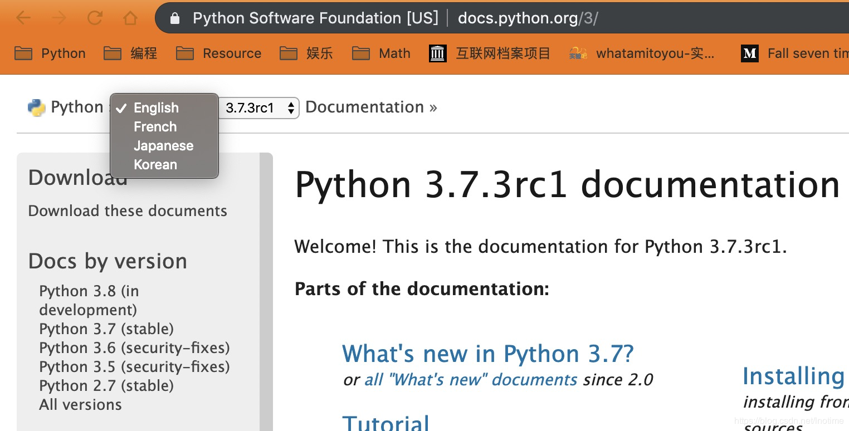Open Download these documents link

(x=128, y=211)
